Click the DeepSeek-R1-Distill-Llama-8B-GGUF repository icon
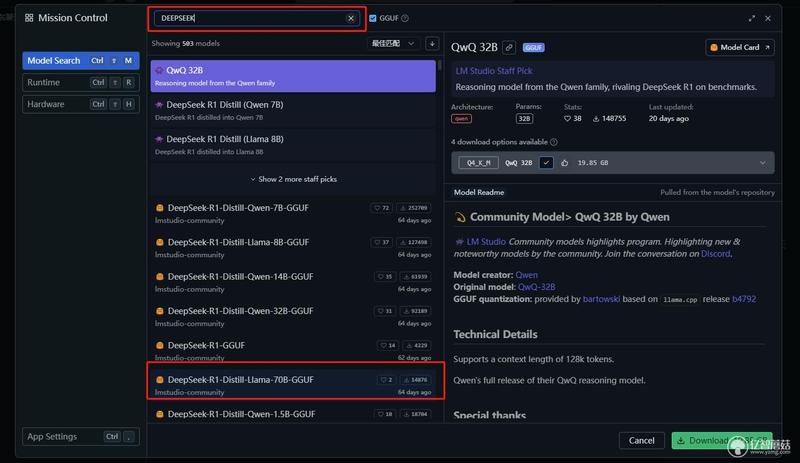The image size is (800, 463). click(x=160, y=242)
